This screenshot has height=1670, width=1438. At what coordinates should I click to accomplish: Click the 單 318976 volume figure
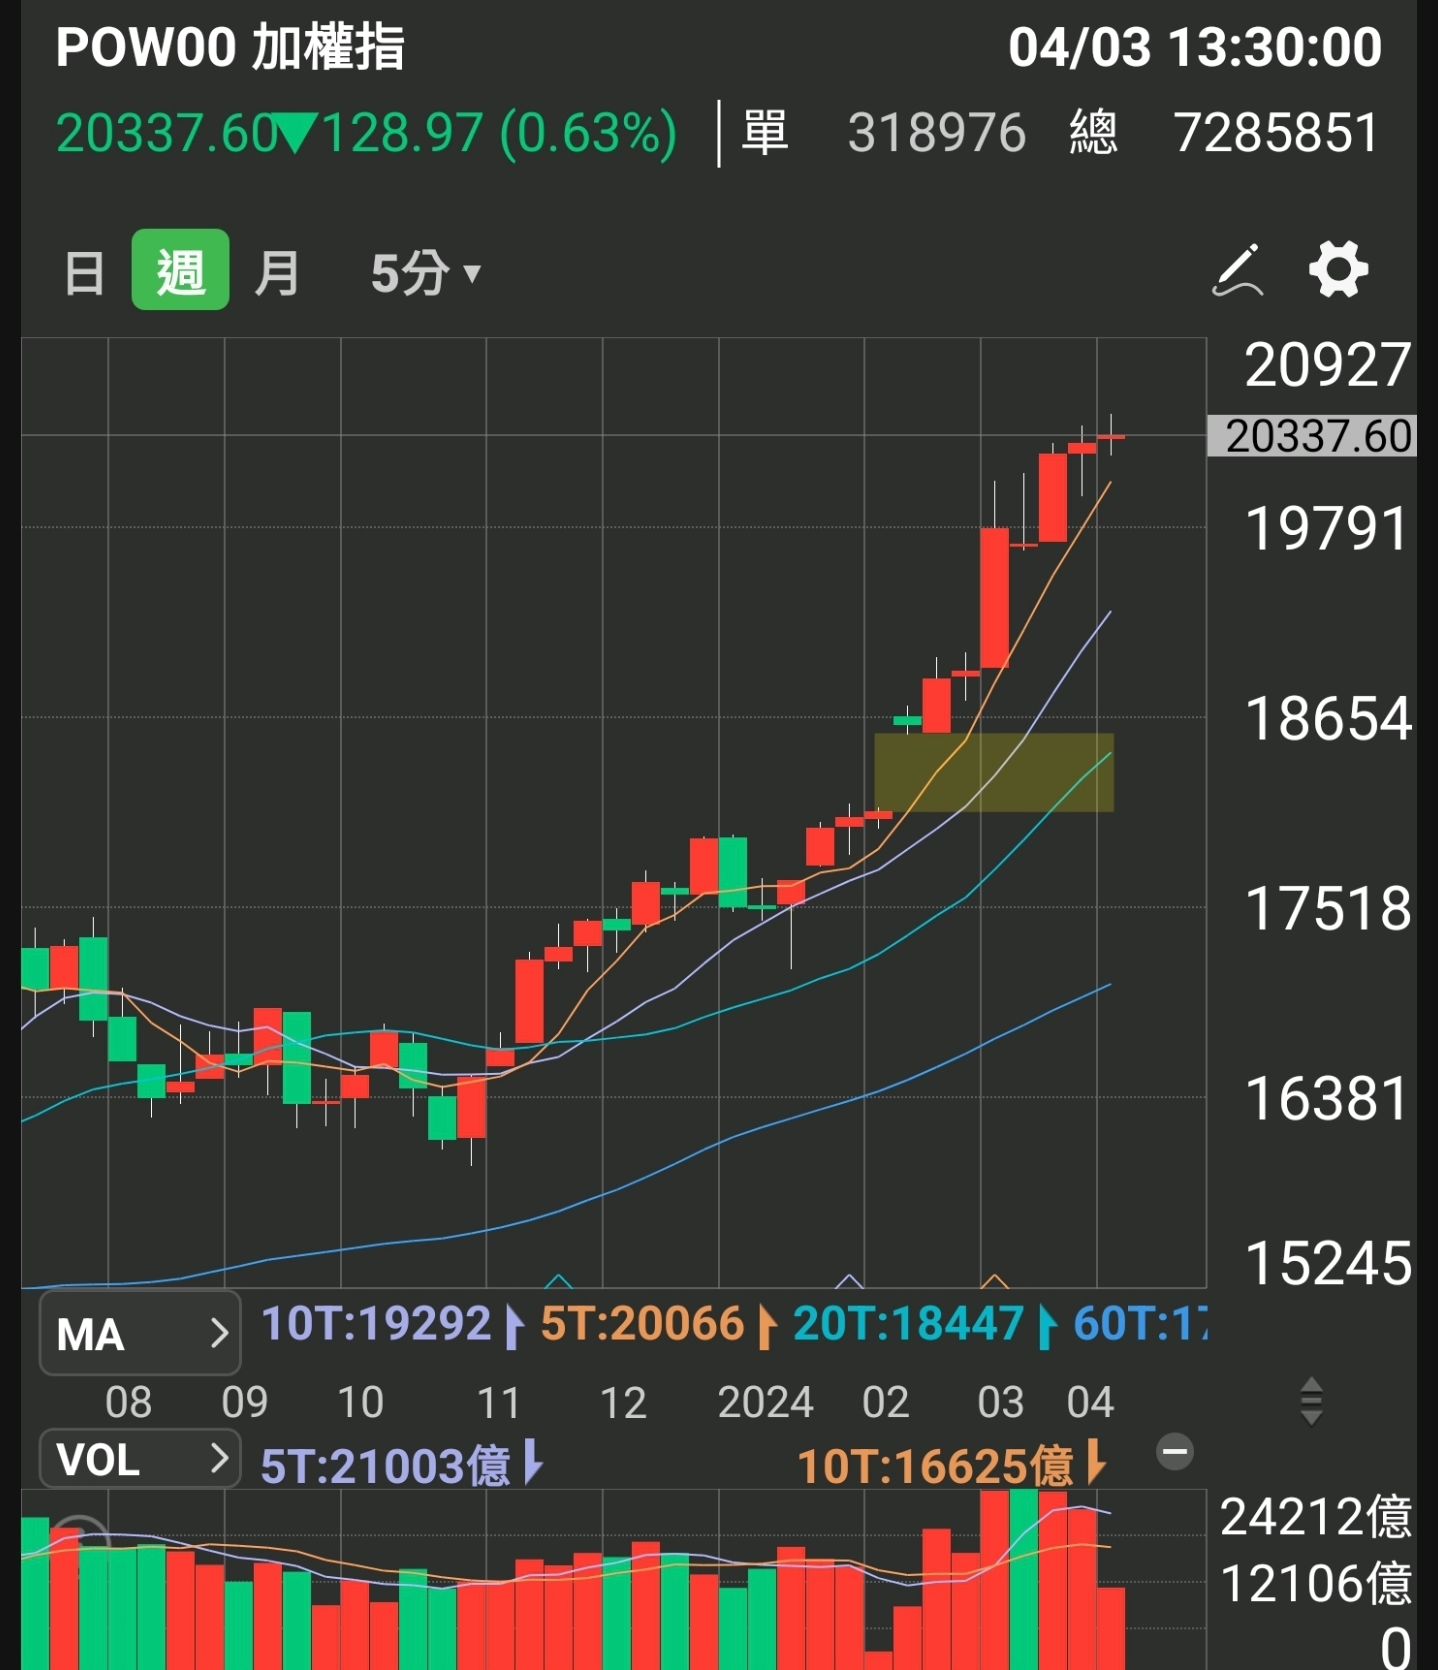click(884, 133)
